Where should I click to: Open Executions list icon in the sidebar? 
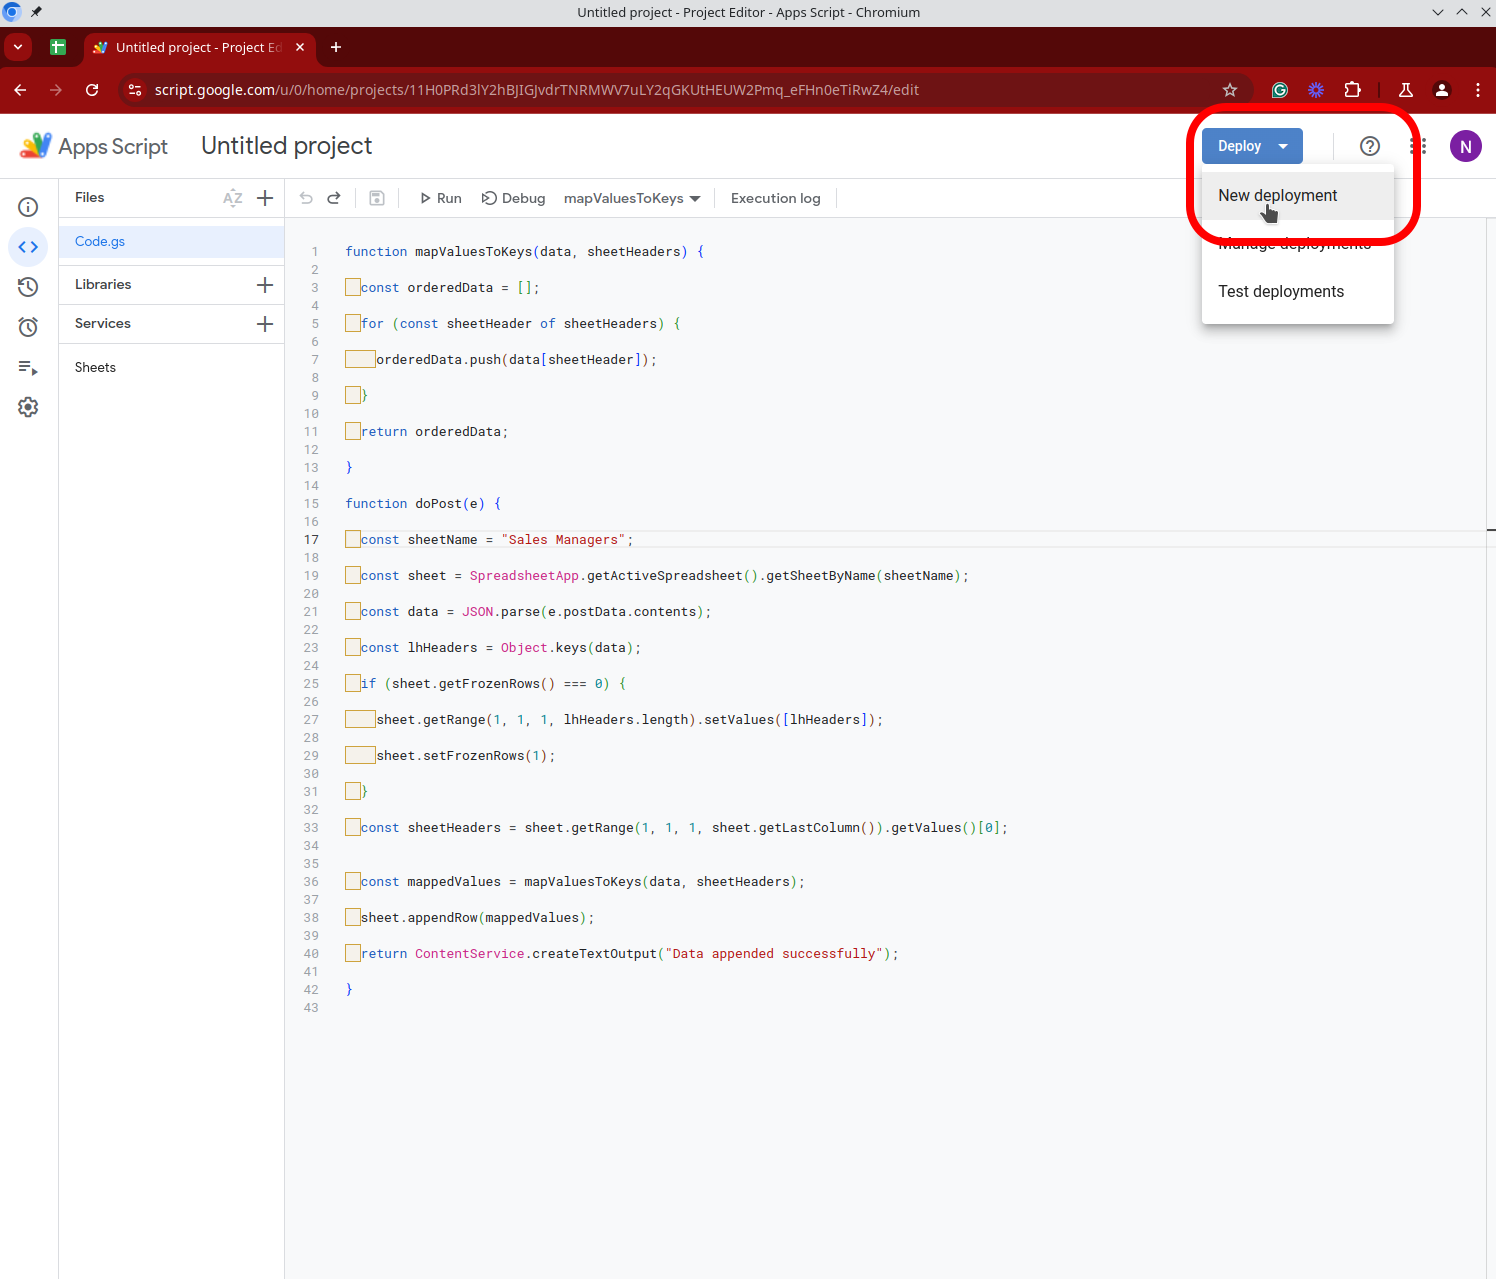[x=28, y=367]
